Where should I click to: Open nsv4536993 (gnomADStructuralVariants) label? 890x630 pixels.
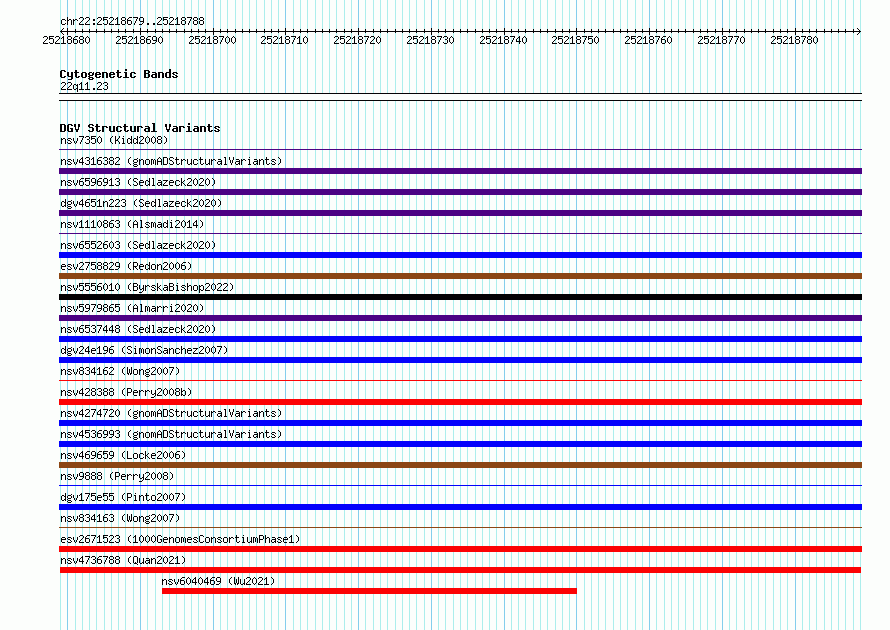pos(171,434)
